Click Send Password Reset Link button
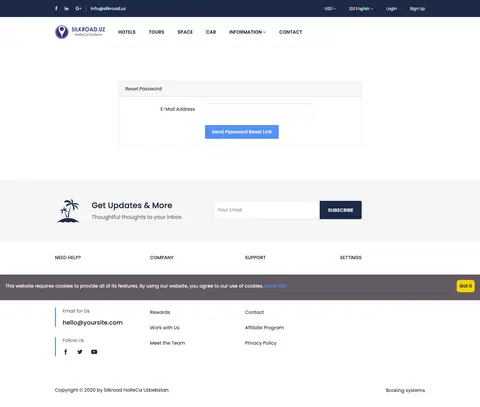 coord(242,132)
